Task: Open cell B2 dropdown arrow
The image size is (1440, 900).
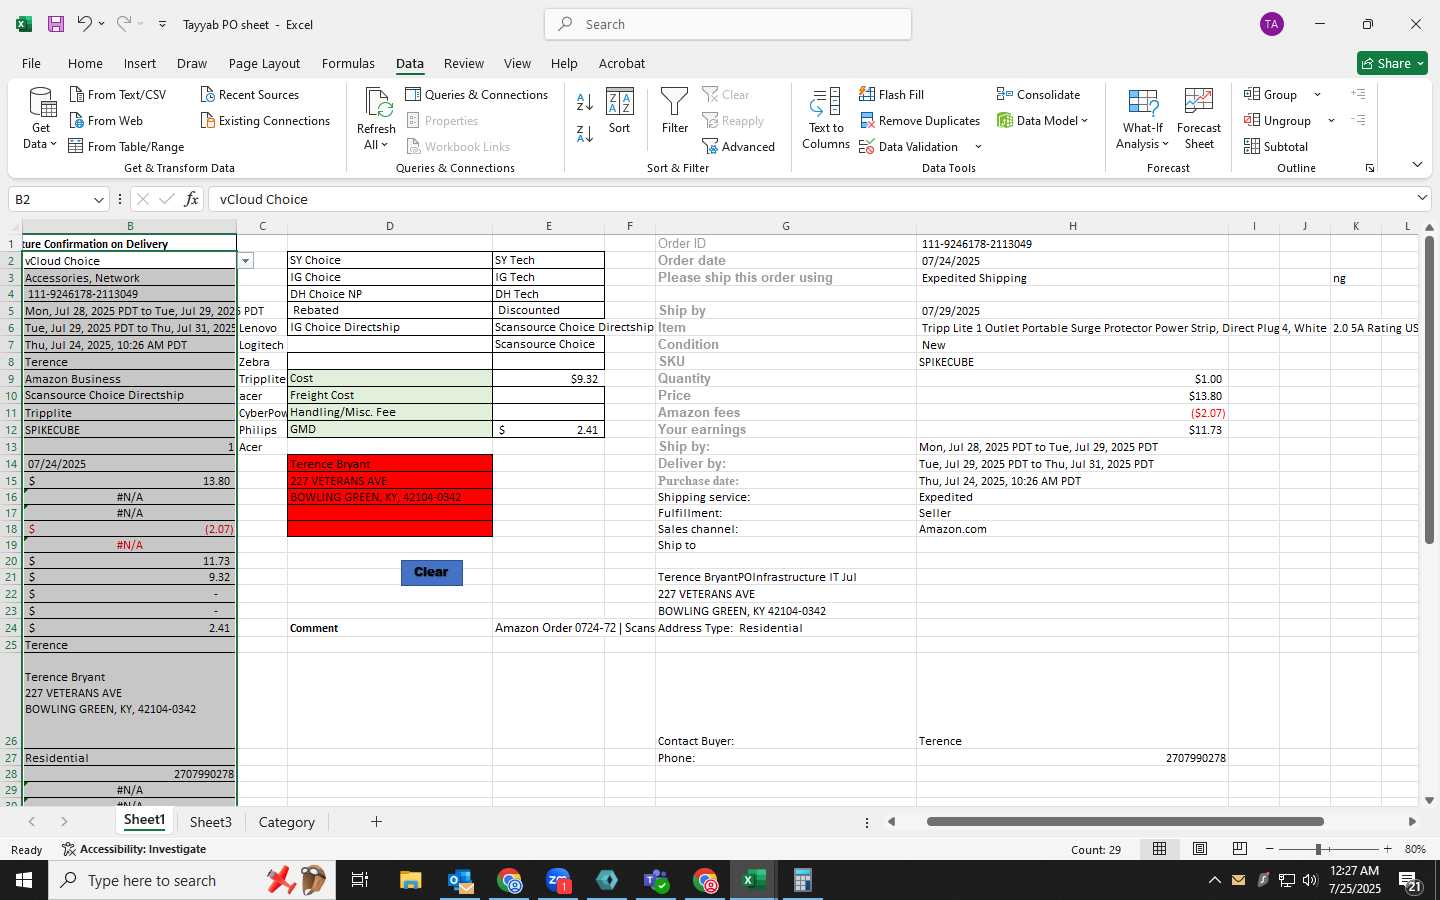Action: [246, 261]
